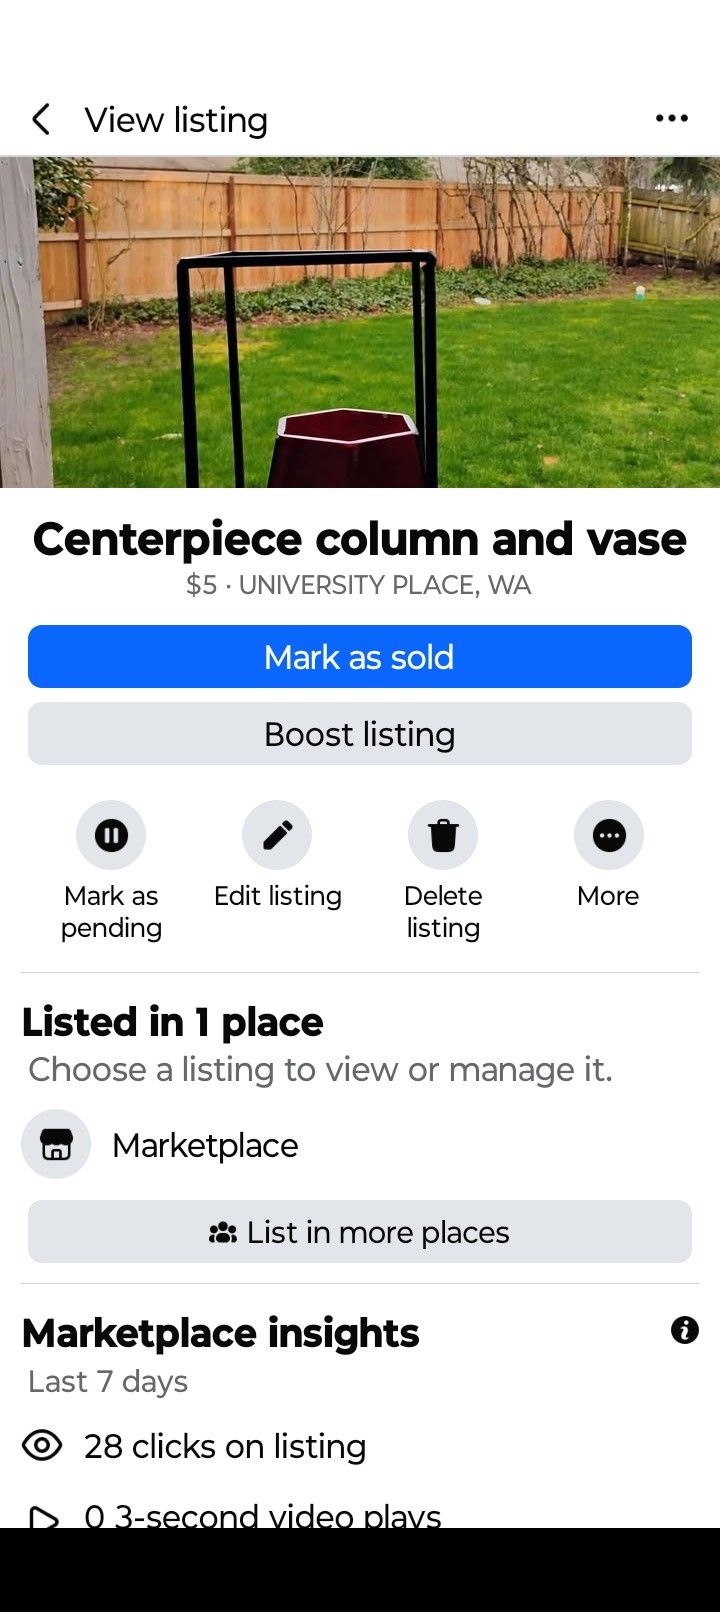720x1612 pixels.
Task: Tap the 28 clicks on listing row
Action: 360,1446
